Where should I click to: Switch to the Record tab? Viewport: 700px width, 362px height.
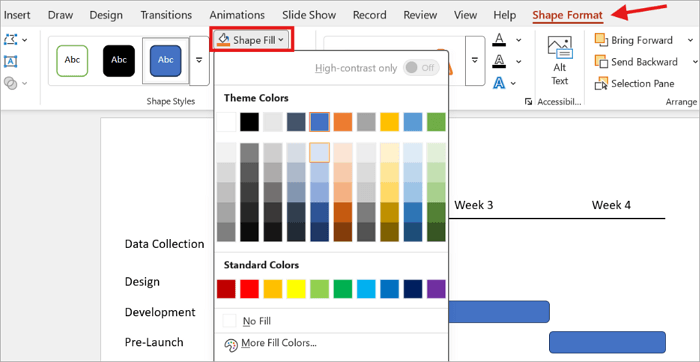coord(369,15)
